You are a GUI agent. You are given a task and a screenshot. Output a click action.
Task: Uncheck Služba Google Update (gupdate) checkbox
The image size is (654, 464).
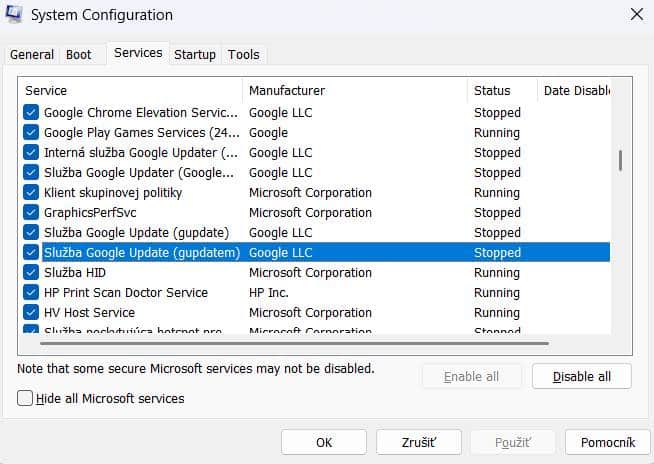[31, 232]
